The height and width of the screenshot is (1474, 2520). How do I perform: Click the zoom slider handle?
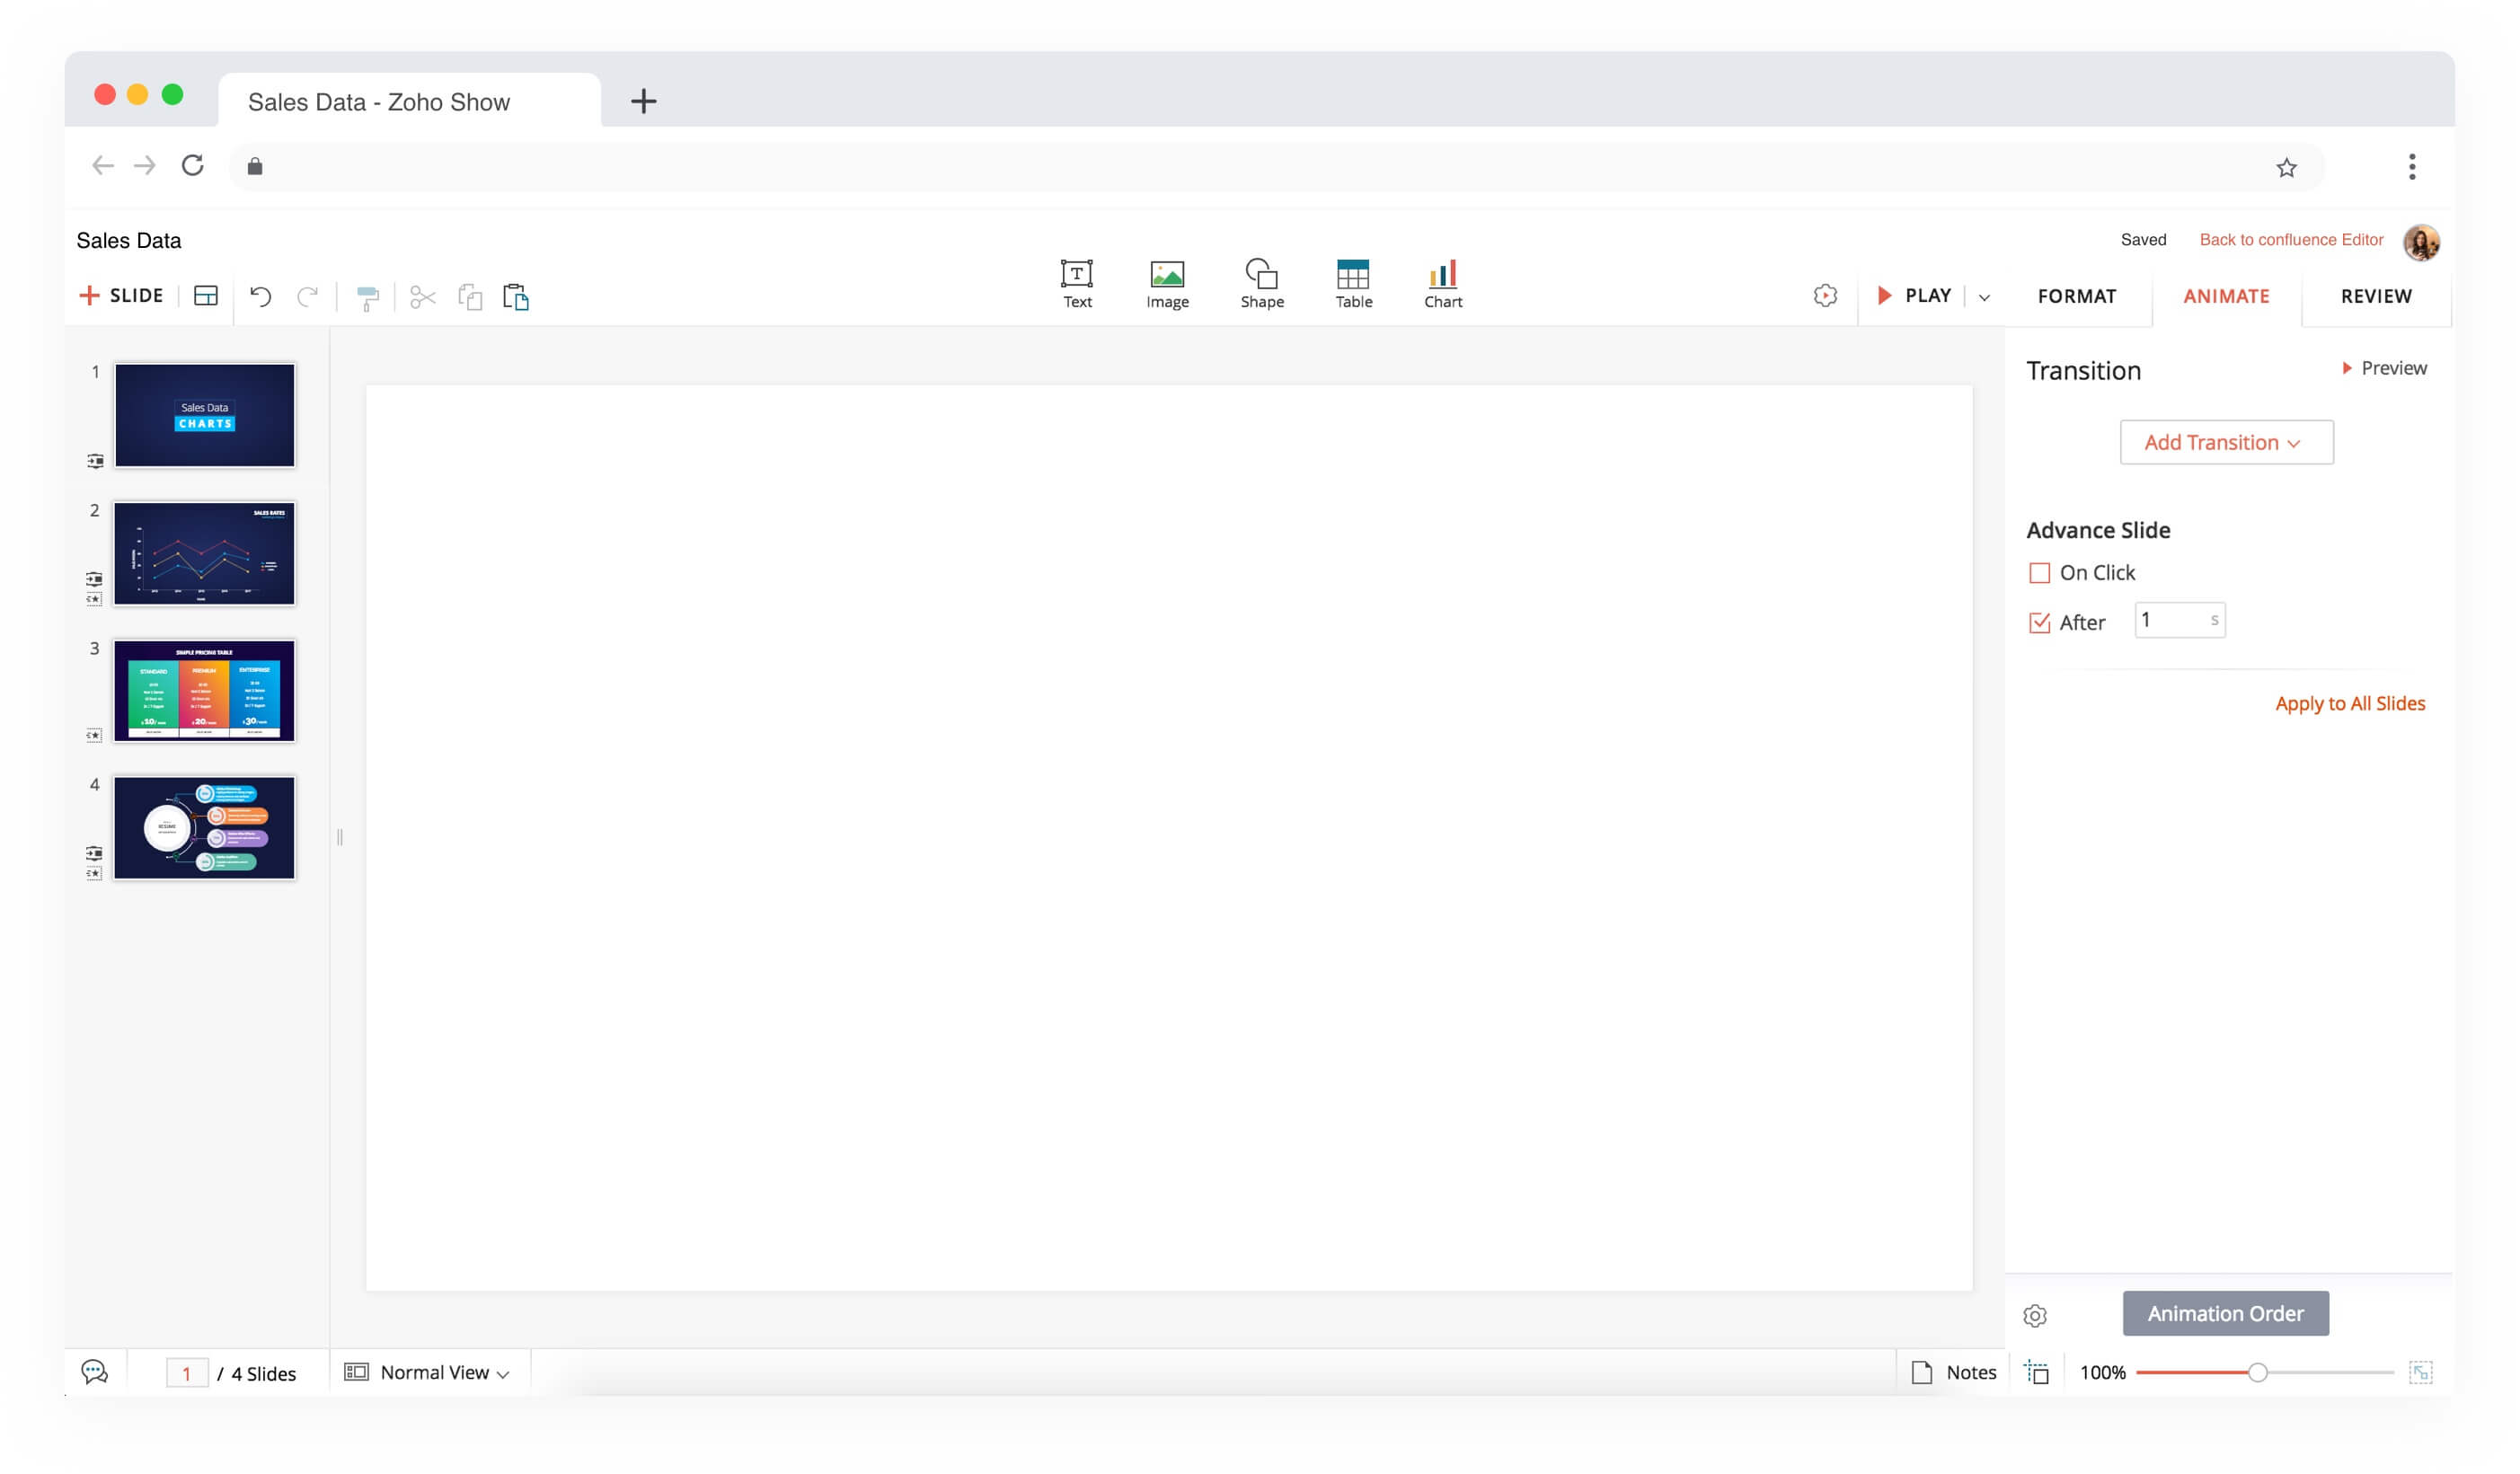click(2256, 1372)
